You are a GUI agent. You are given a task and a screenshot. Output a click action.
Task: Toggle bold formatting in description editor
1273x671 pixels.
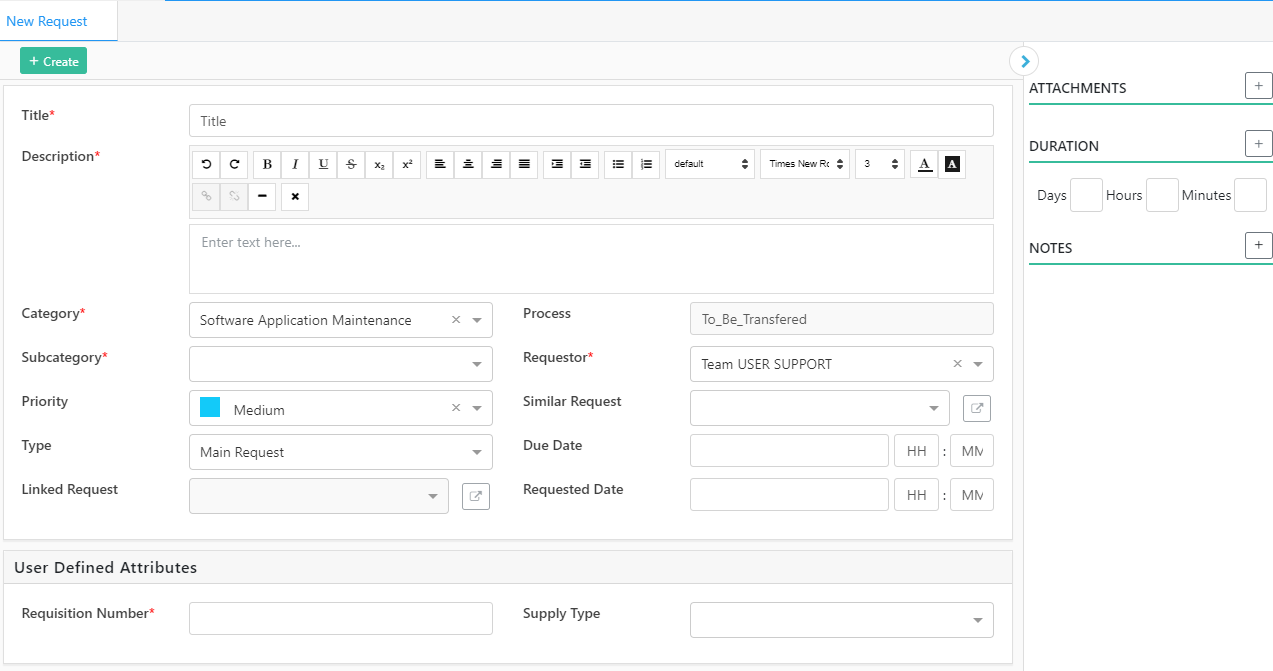(x=267, y=164)
